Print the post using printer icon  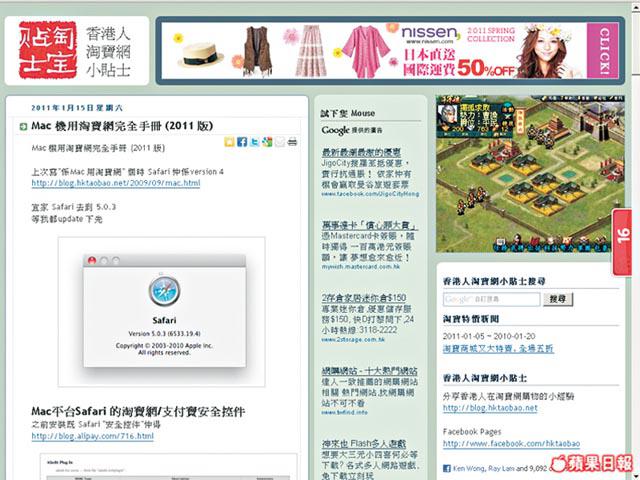[x=292, y=142]
